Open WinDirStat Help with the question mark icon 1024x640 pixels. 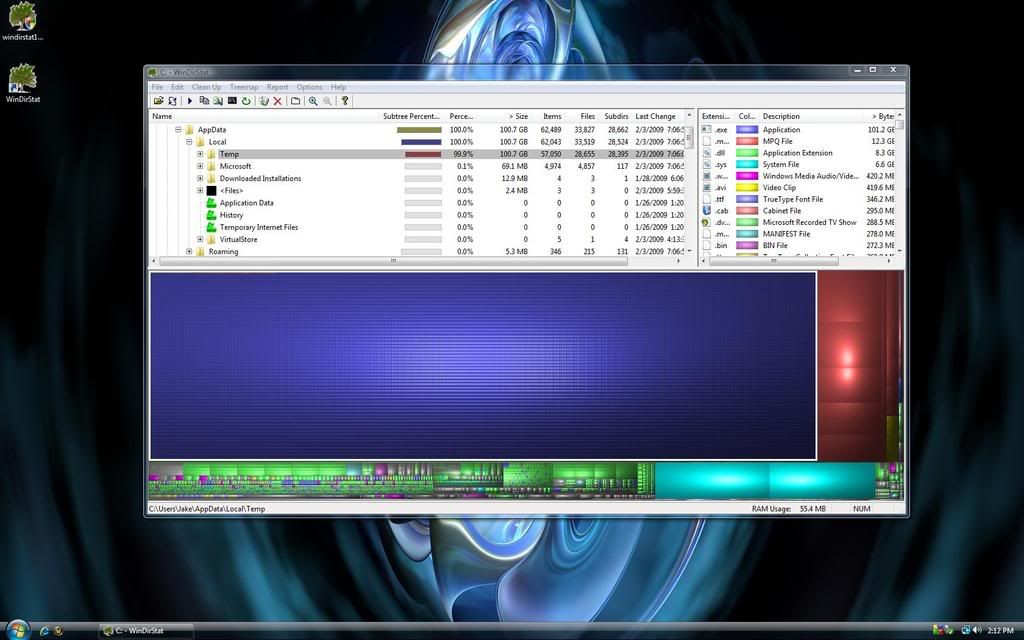click(346, 102)
